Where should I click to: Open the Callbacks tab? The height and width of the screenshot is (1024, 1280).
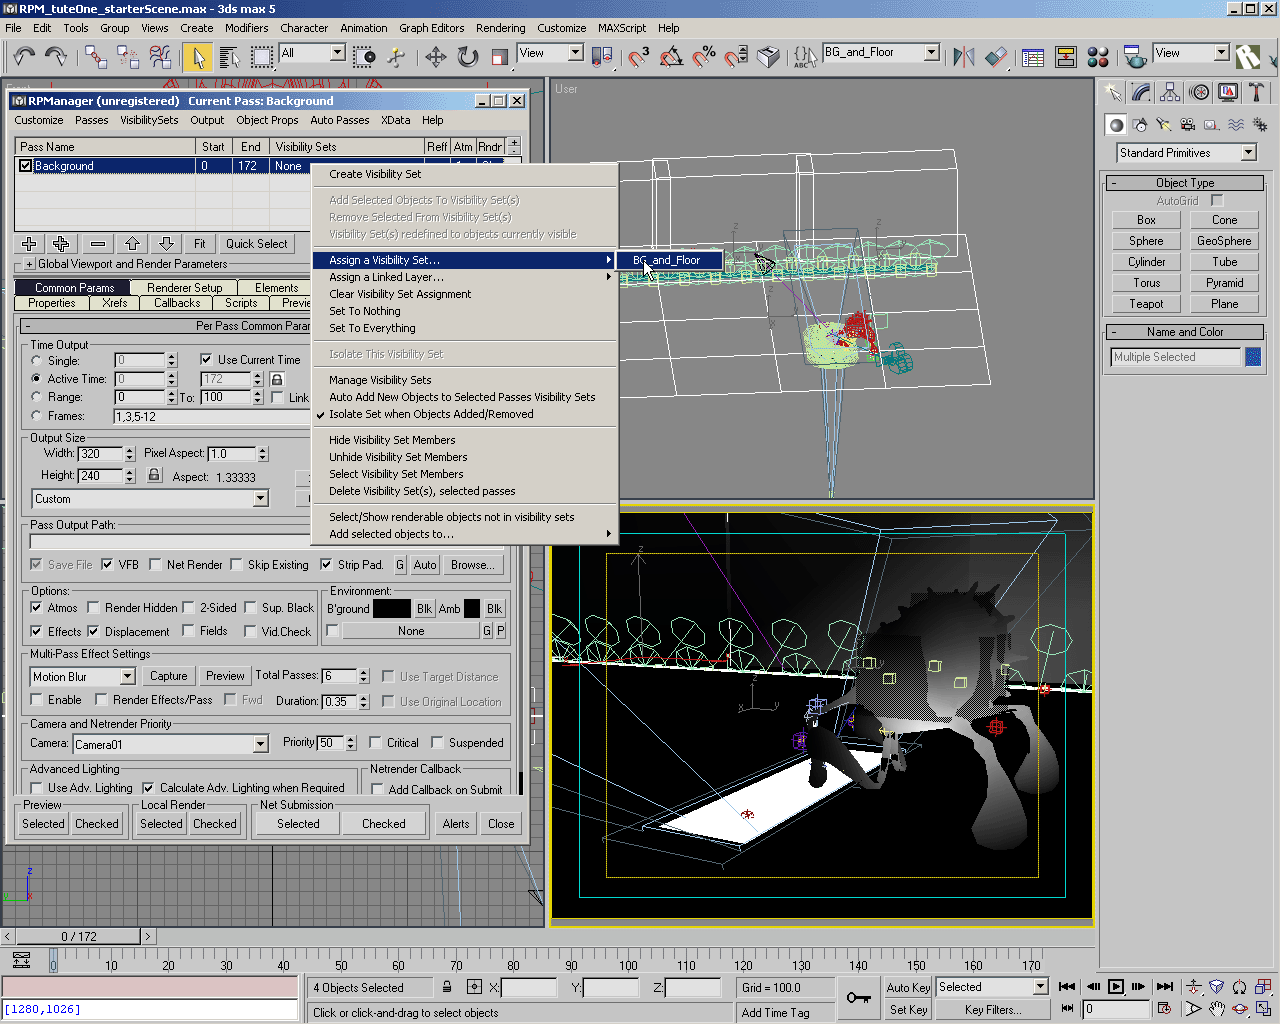(177, 303)
